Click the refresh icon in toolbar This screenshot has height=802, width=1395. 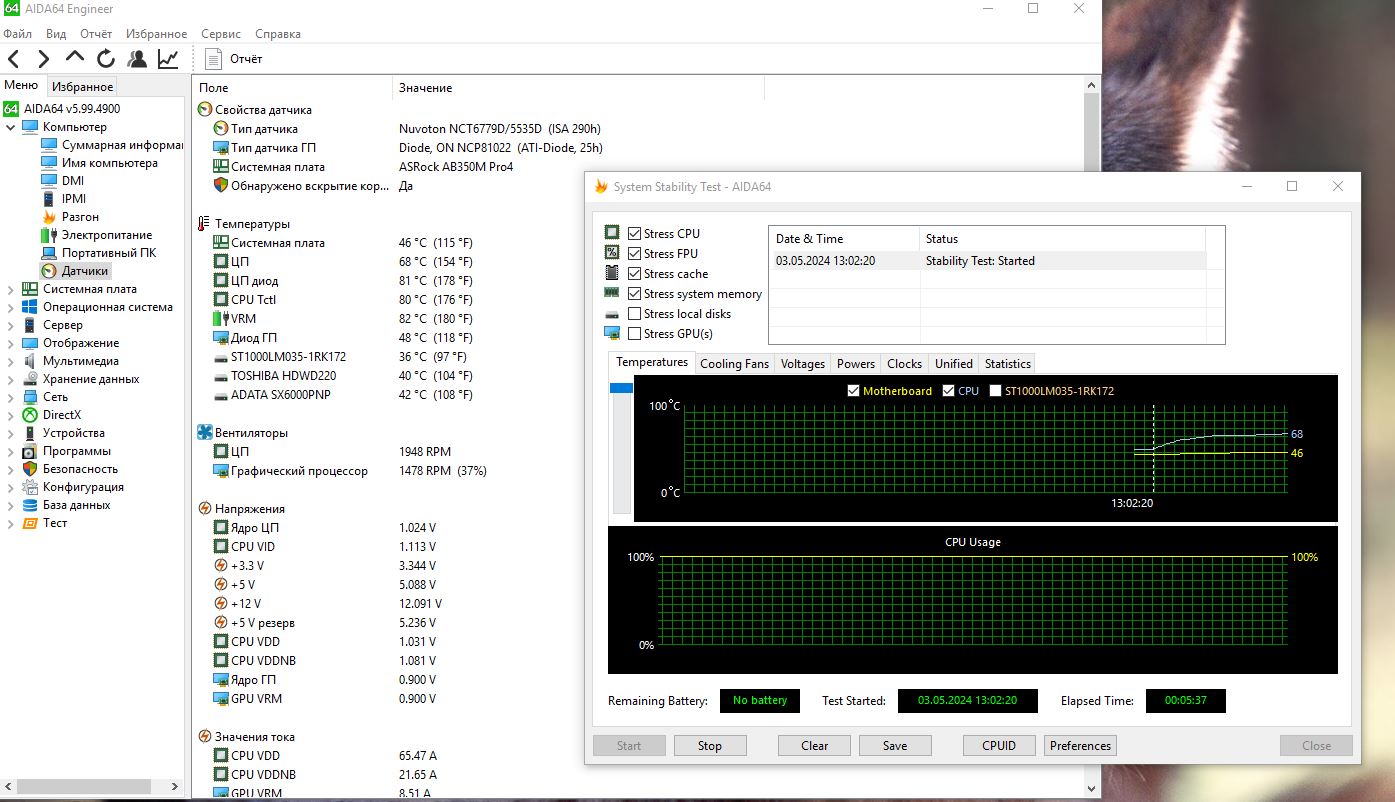(x=106, y=59)
